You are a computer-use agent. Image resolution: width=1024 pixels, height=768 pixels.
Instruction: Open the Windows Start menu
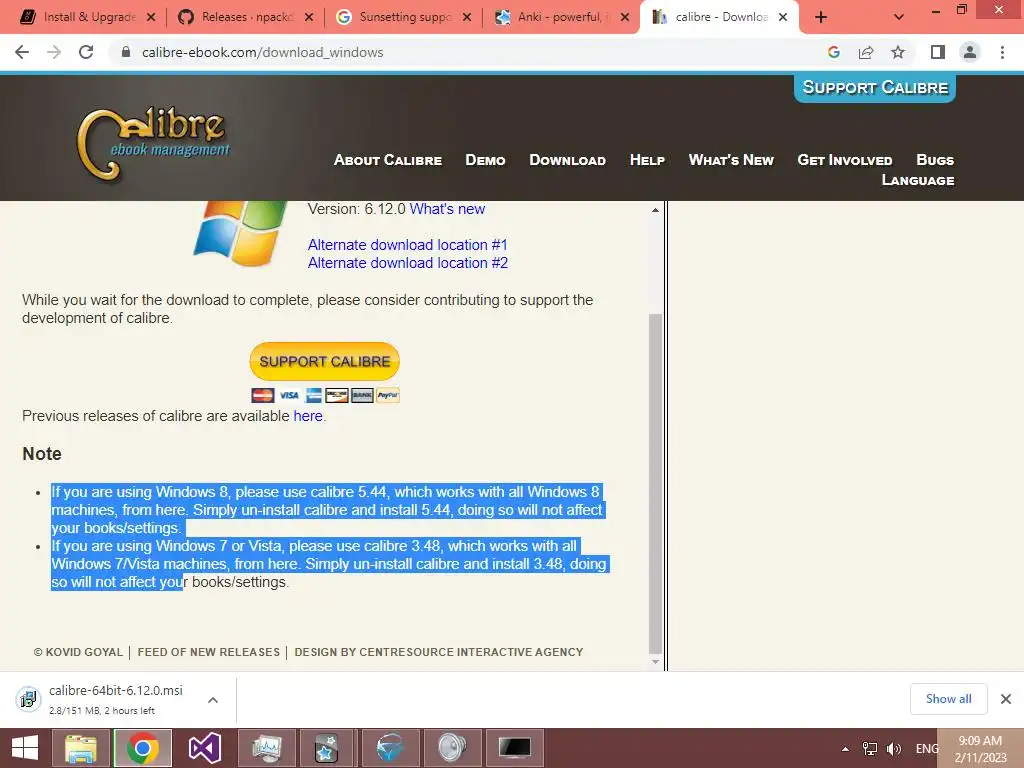25,748
